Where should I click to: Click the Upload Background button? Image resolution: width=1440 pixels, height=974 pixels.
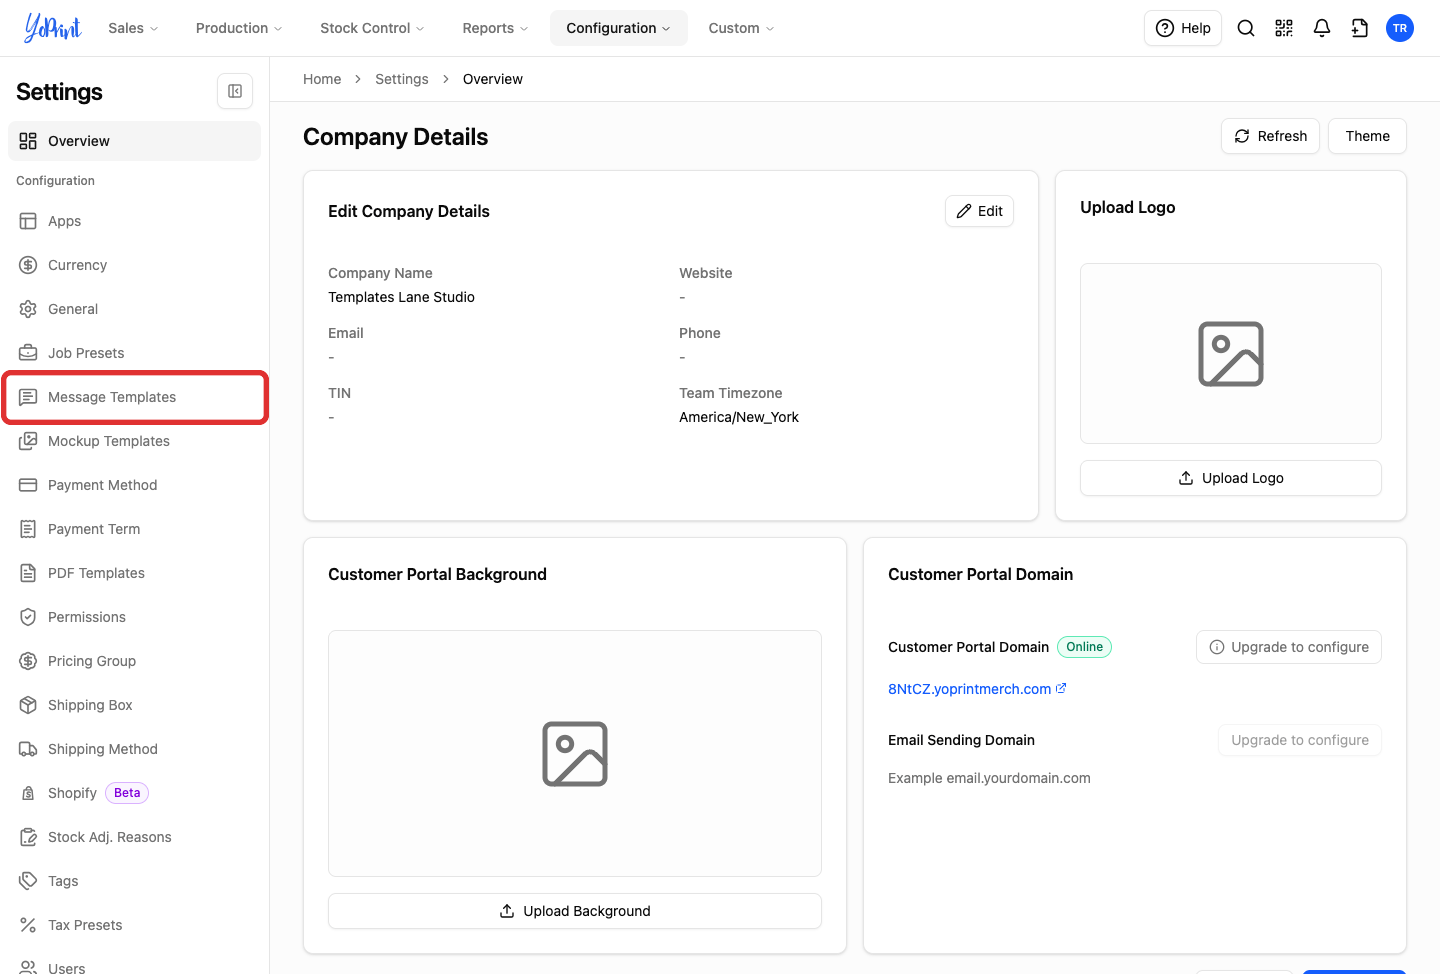(575, 911)
